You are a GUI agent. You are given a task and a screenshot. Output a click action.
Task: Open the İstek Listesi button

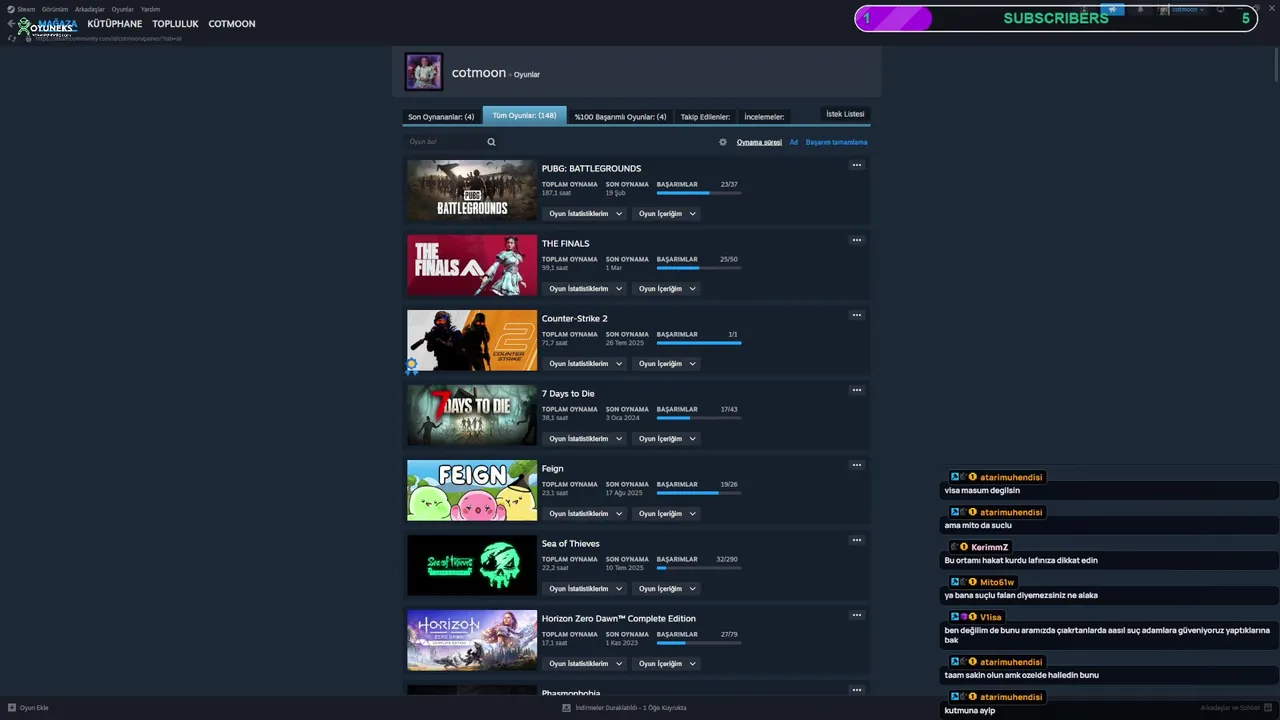845,114
